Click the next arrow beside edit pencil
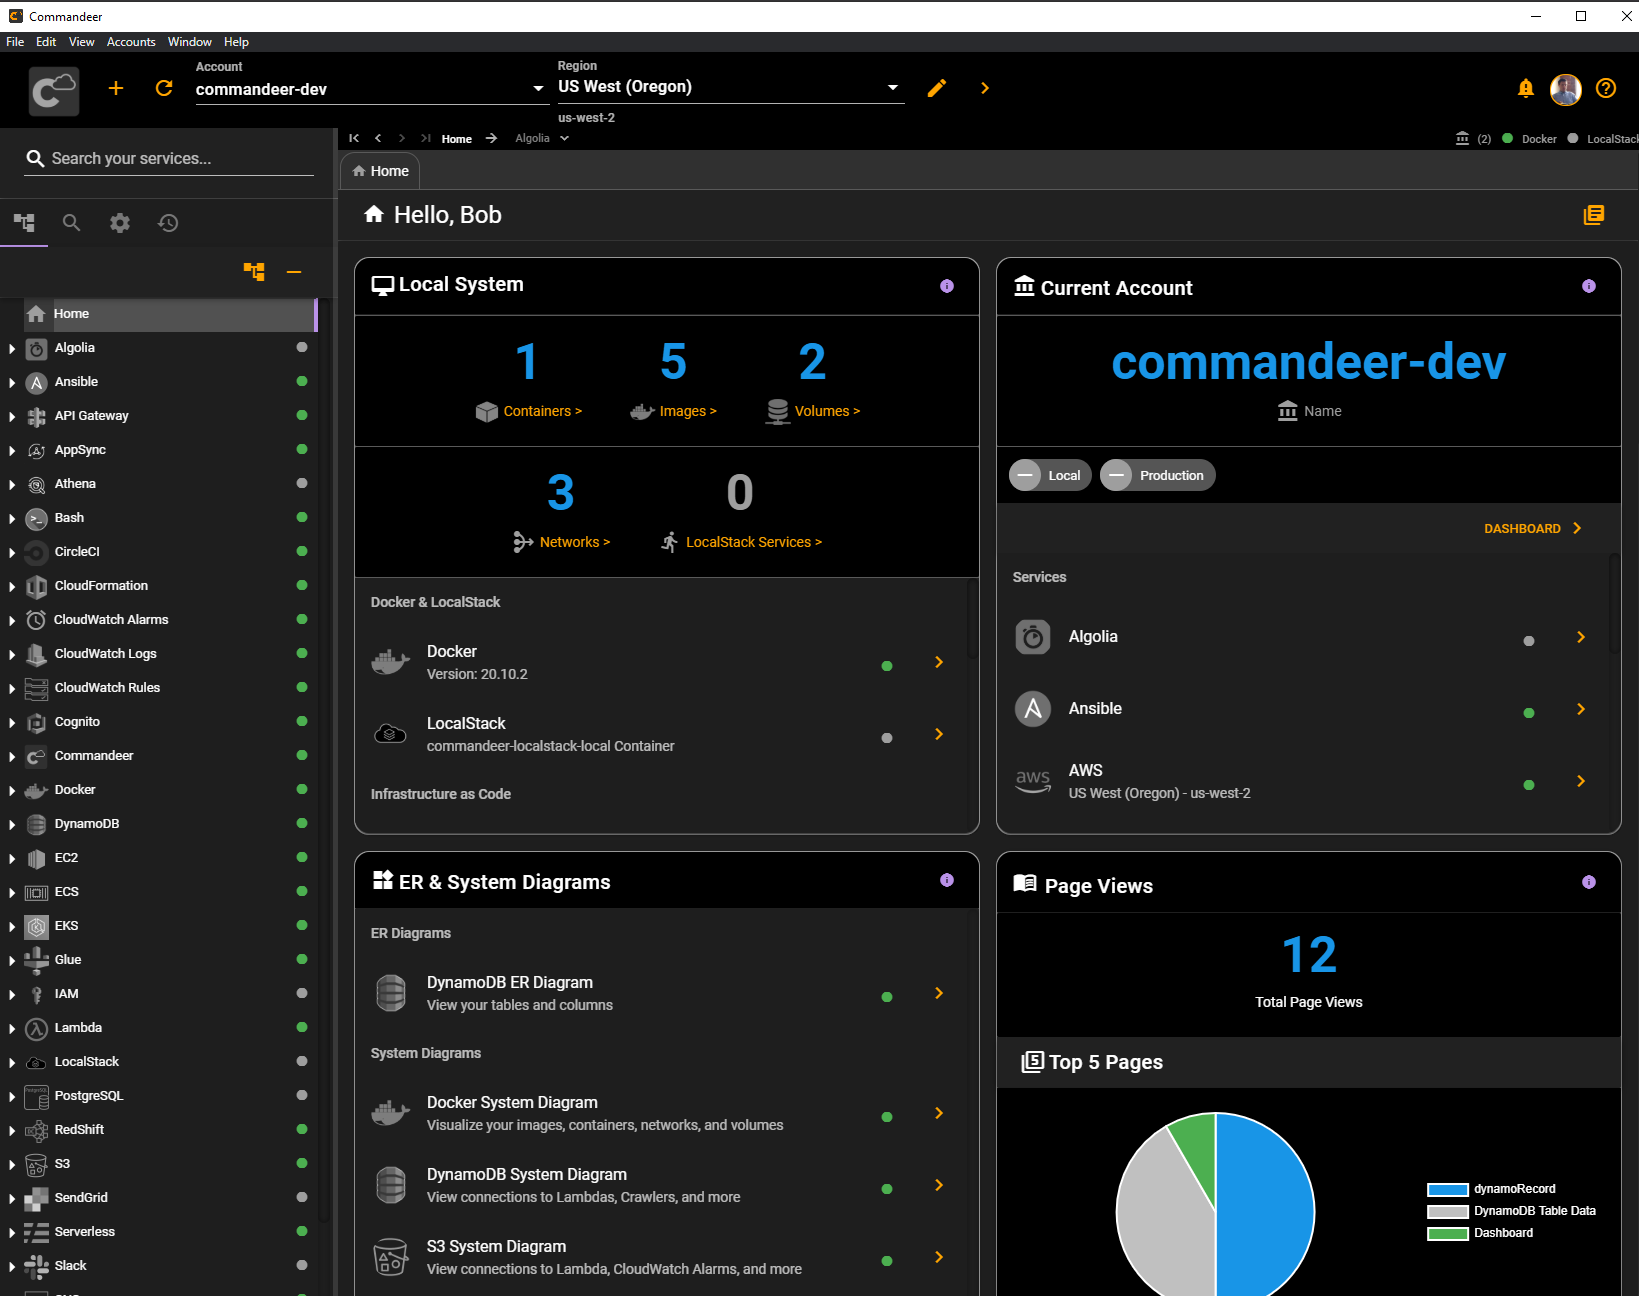1639x1296 pixels. 985,88
